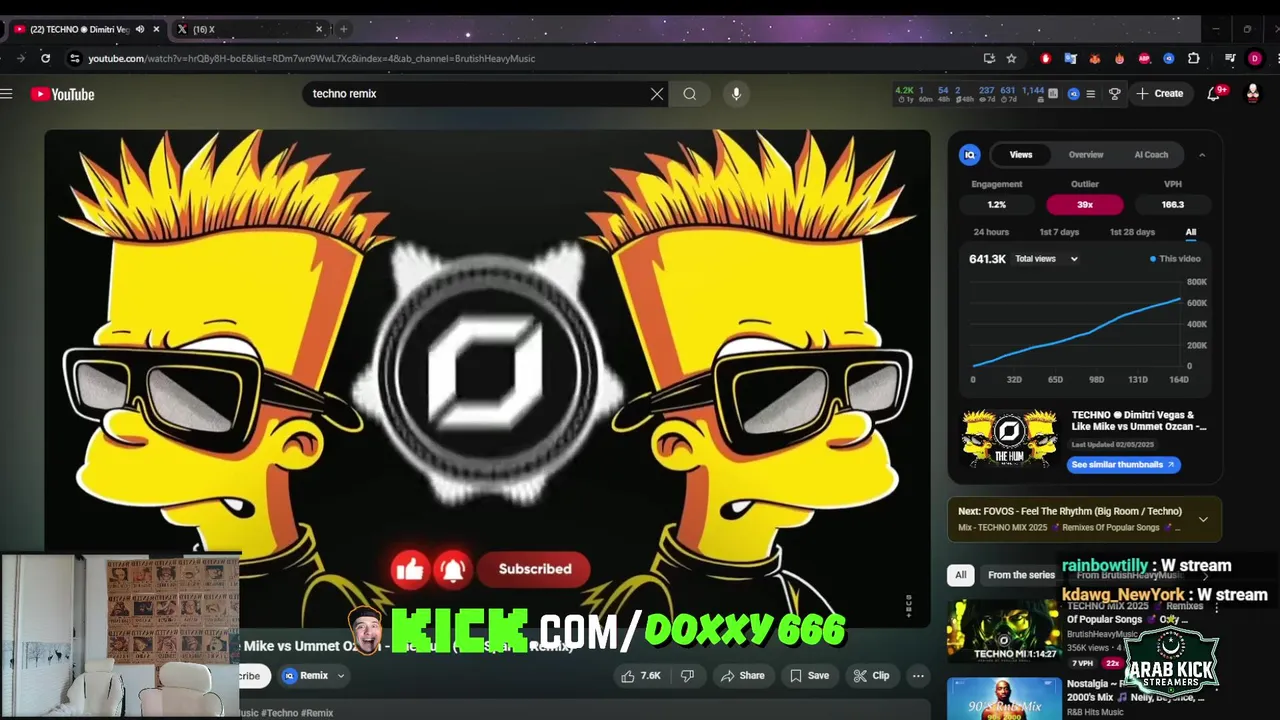1280x720 pixels.
Task: Switch to the AI Coach tab
Action: click(1151, 155)
